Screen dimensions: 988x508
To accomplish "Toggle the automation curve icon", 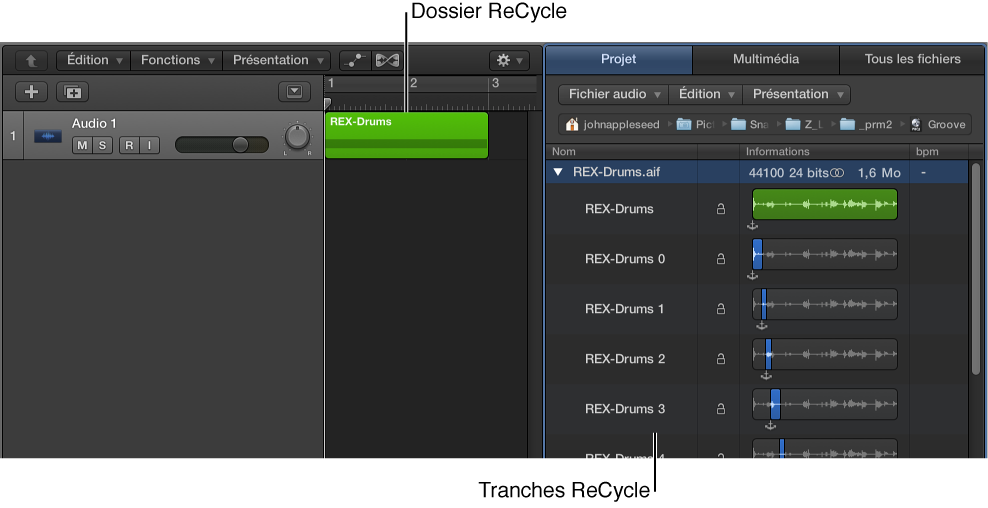I will point(355,61).
